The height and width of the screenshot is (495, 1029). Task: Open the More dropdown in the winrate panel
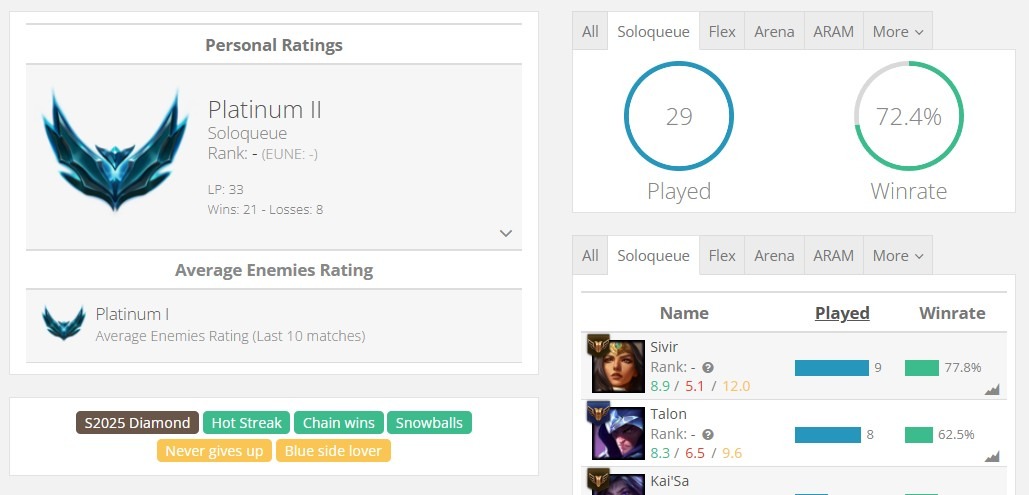tap(898, 32)
